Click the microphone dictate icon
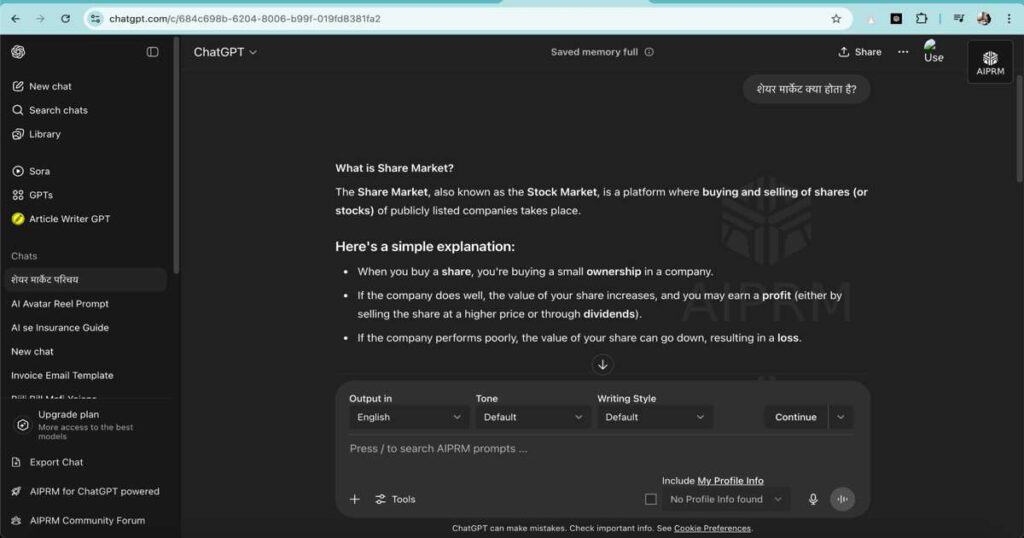This screenshot has width=1024, height=538. (x=813, y=499)
